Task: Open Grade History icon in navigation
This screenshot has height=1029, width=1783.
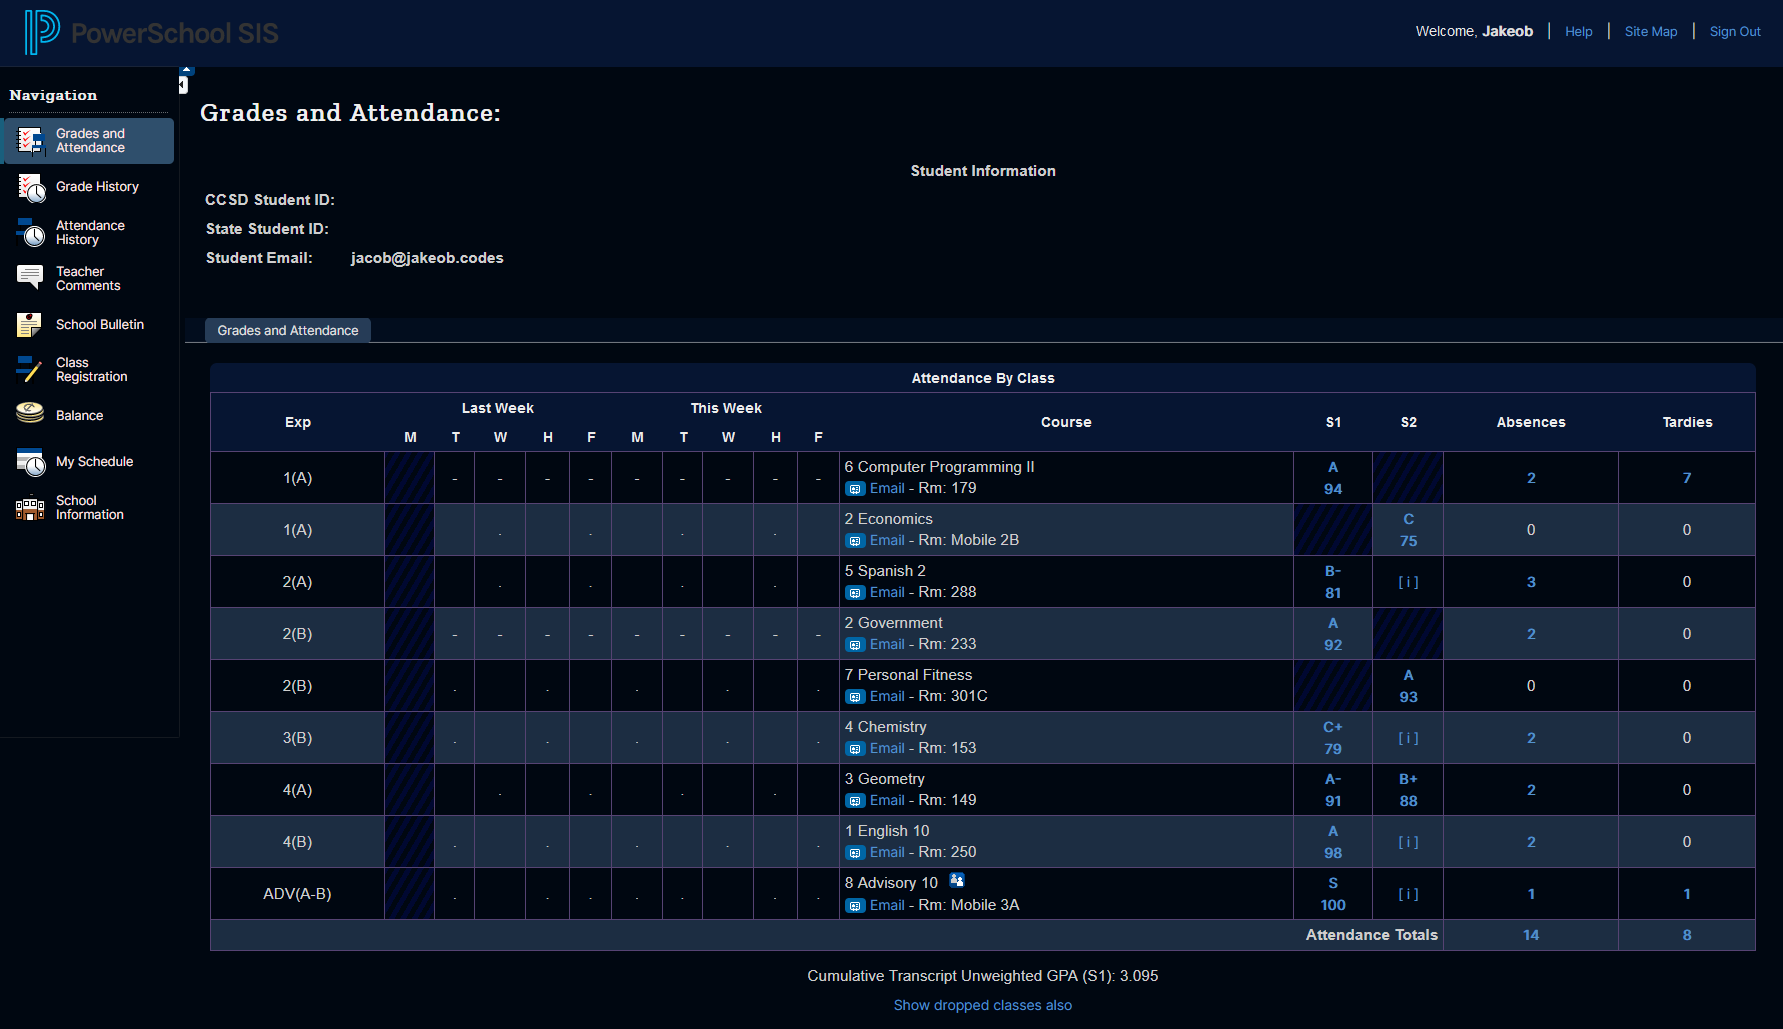Action: point(31,187)
